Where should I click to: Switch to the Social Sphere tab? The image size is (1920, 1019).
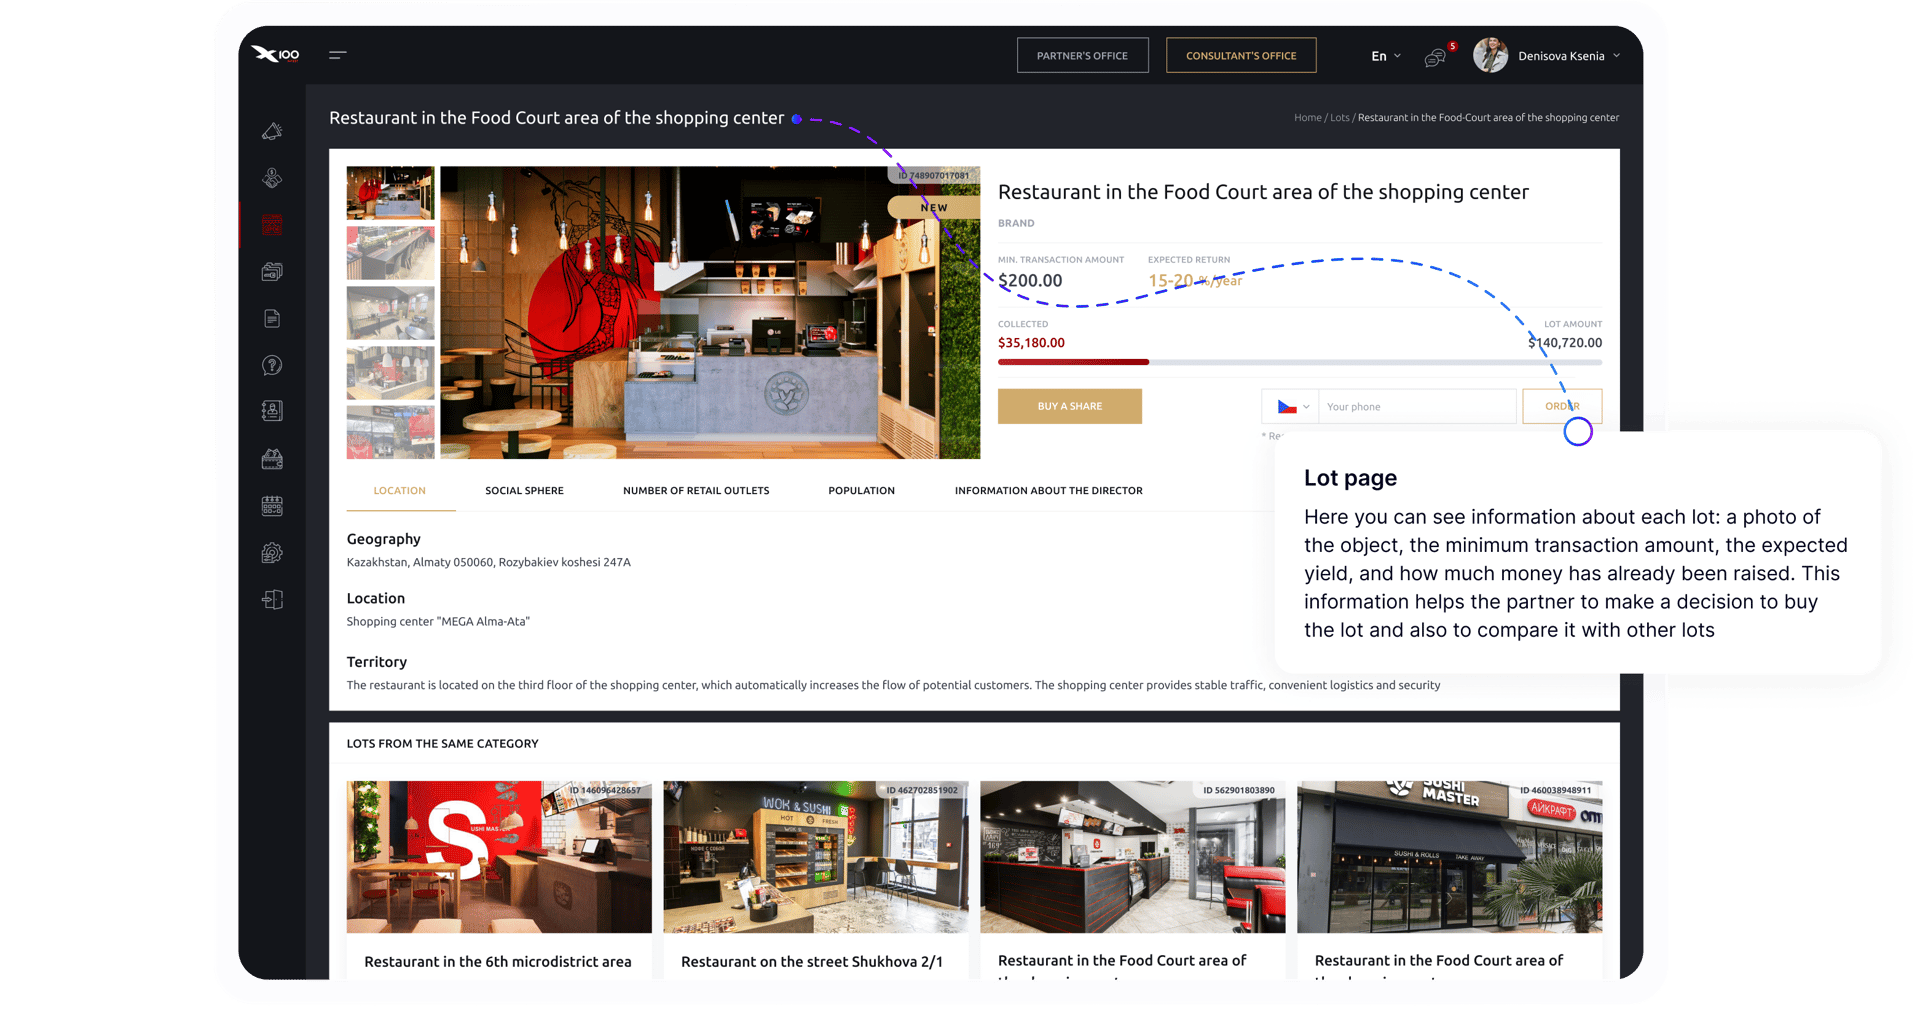click(x=524, y=491)
